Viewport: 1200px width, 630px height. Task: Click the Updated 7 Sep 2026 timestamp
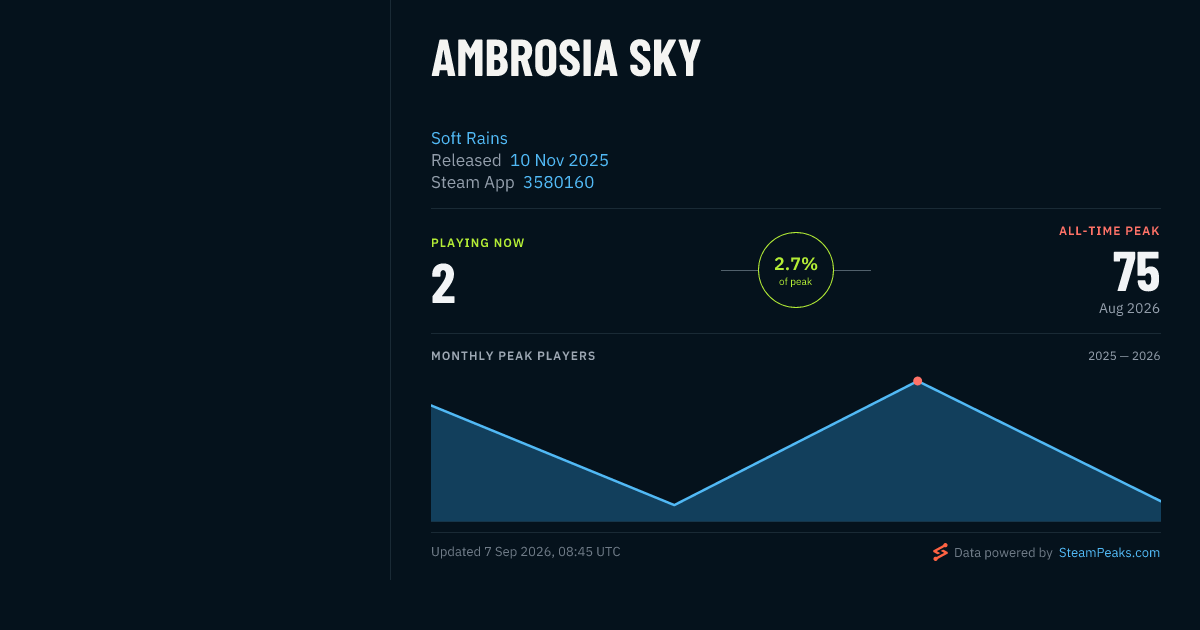(x=526, y=552)
